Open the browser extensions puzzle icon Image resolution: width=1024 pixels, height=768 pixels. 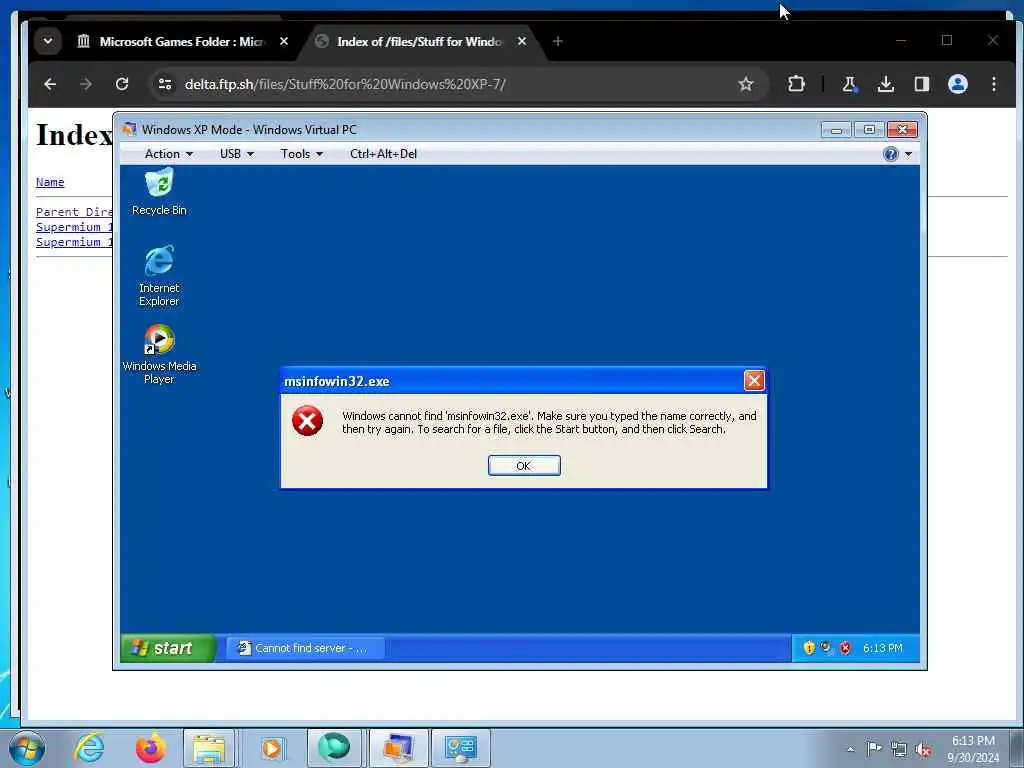(x=796, y=84)
